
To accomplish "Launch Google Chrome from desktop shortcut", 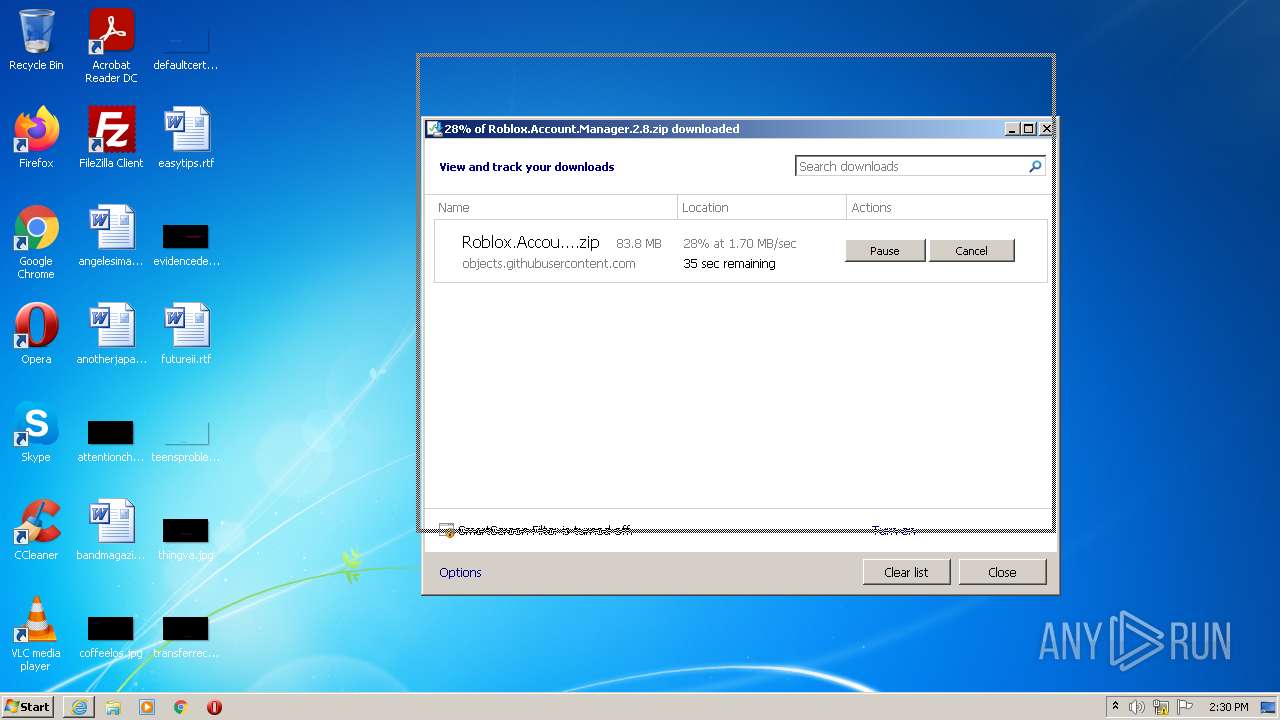I will point(36,242).
